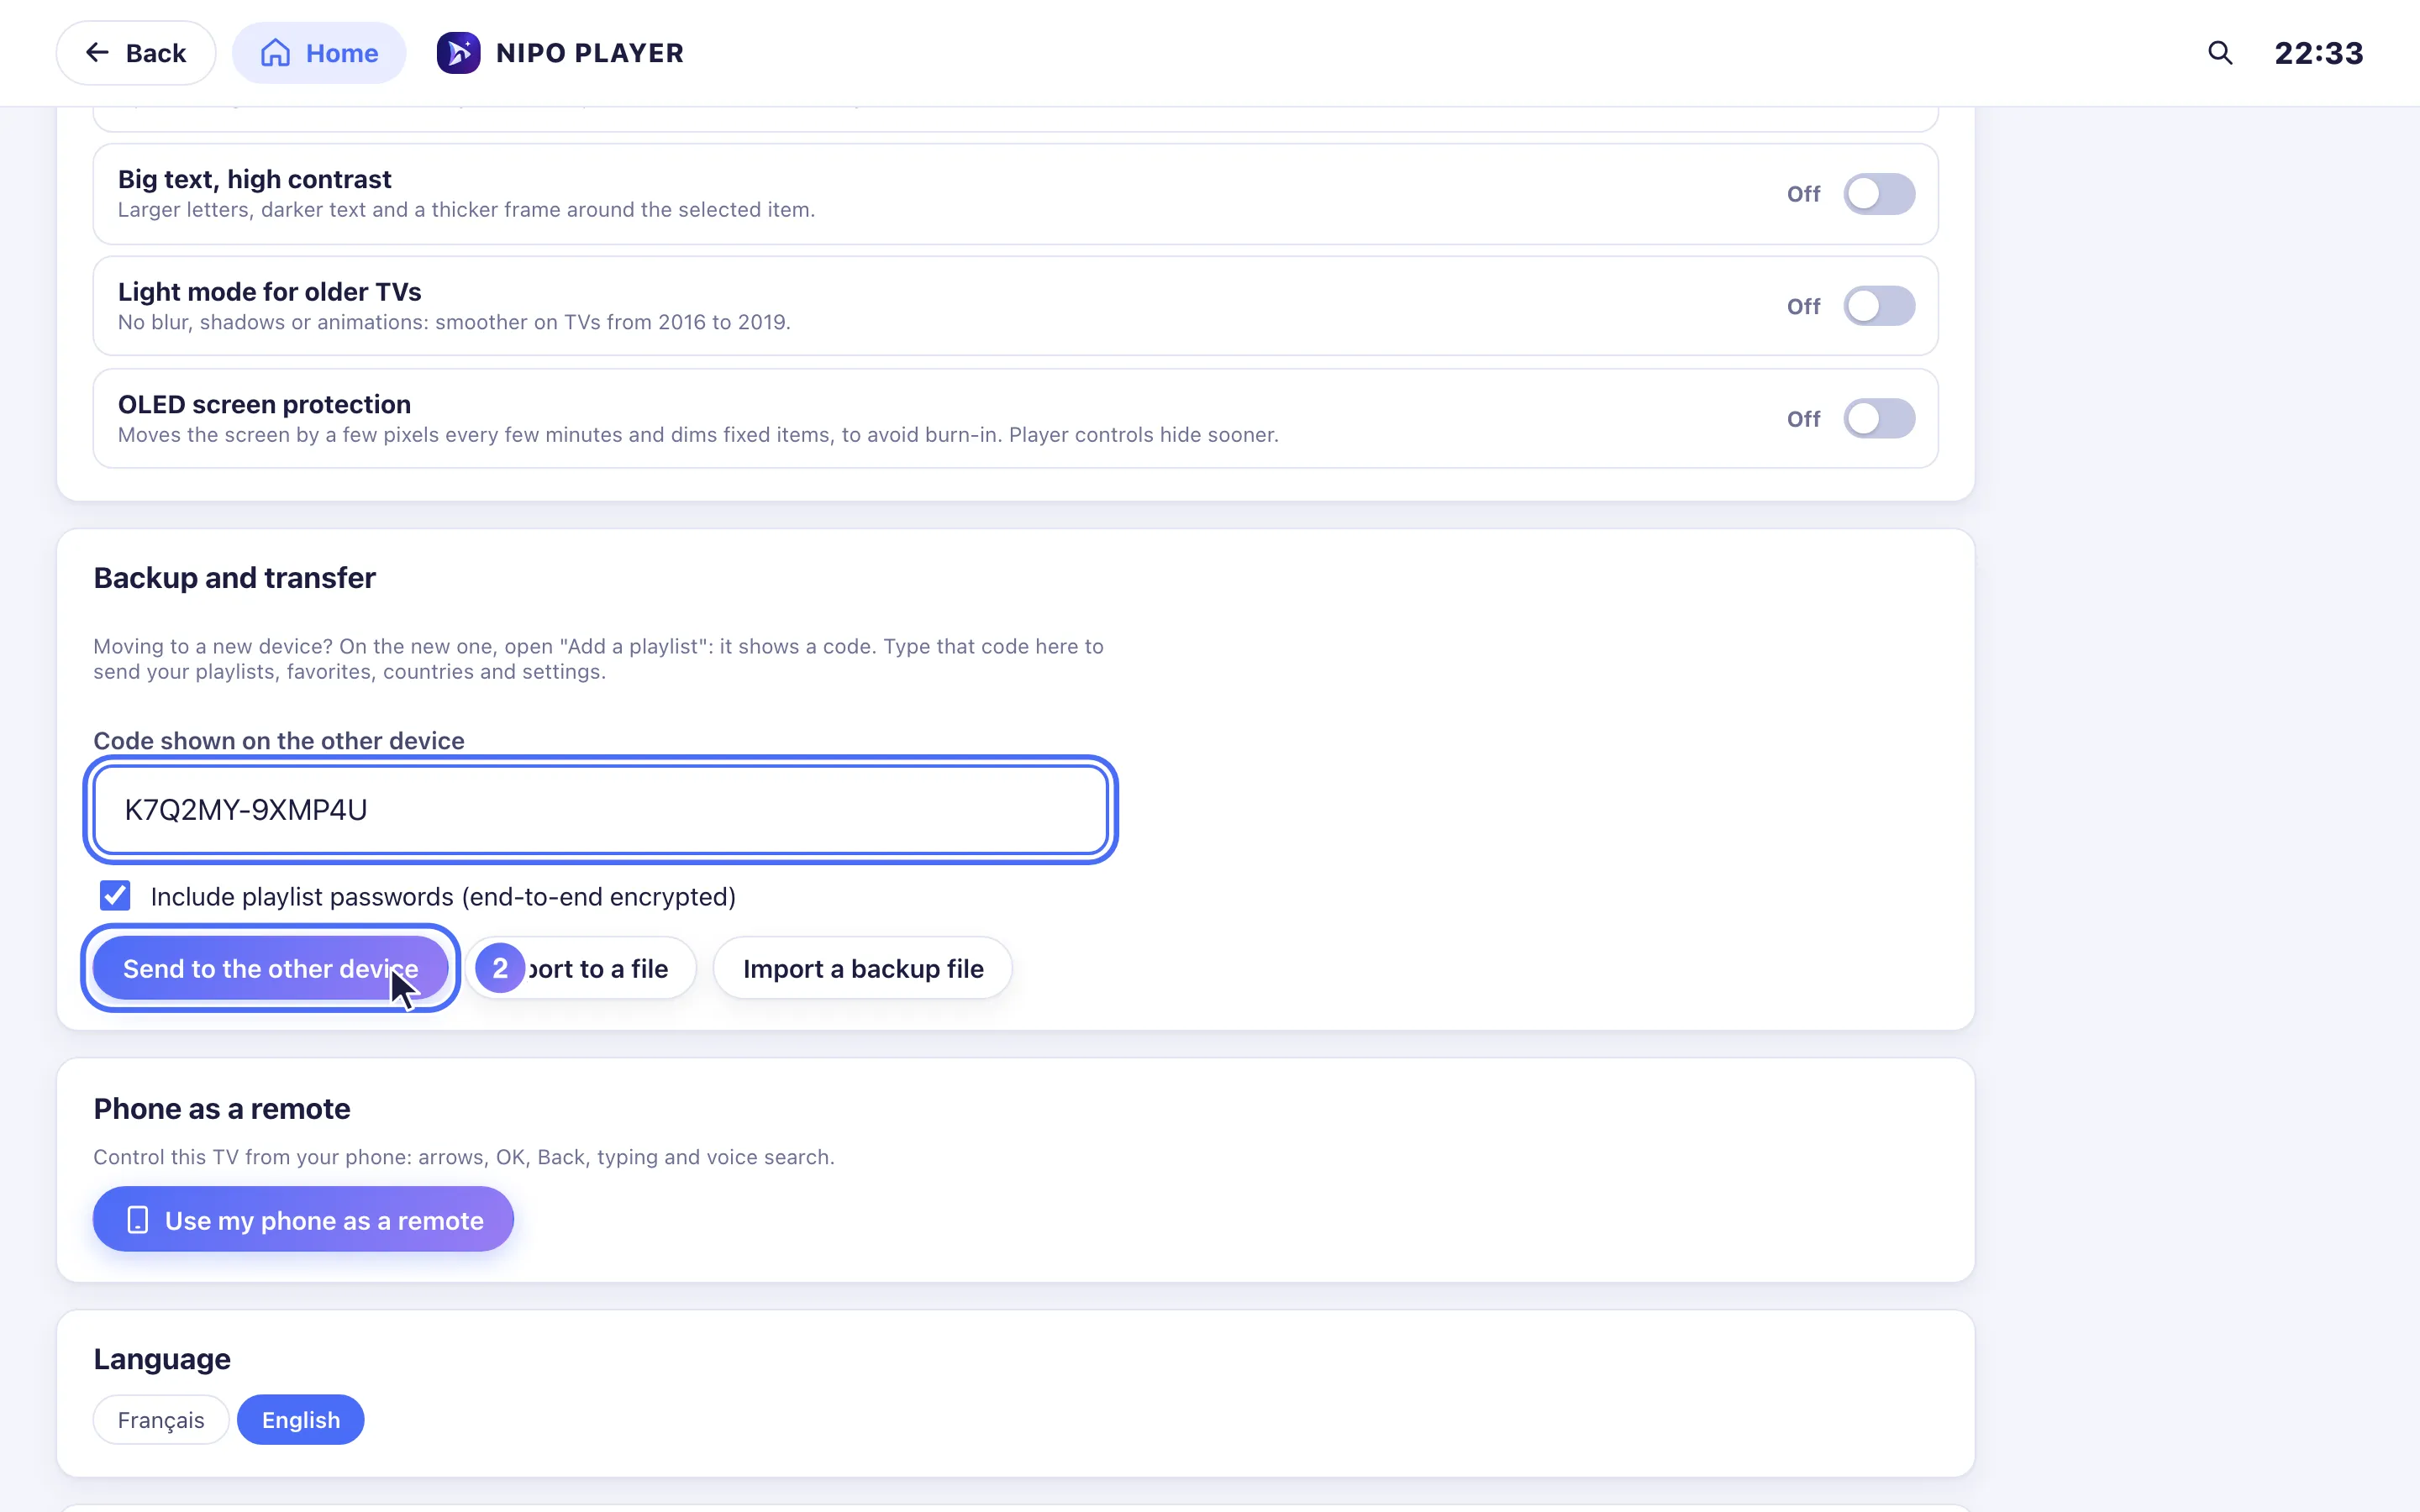Toggle Big text, high contrast switch

1878,194
